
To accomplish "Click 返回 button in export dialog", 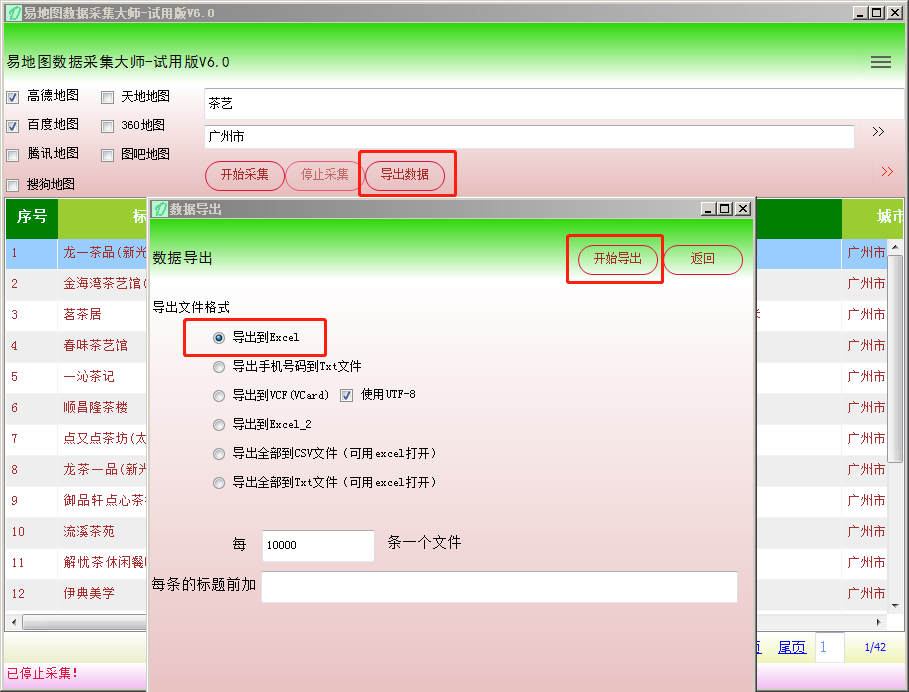I will (703, 259).
